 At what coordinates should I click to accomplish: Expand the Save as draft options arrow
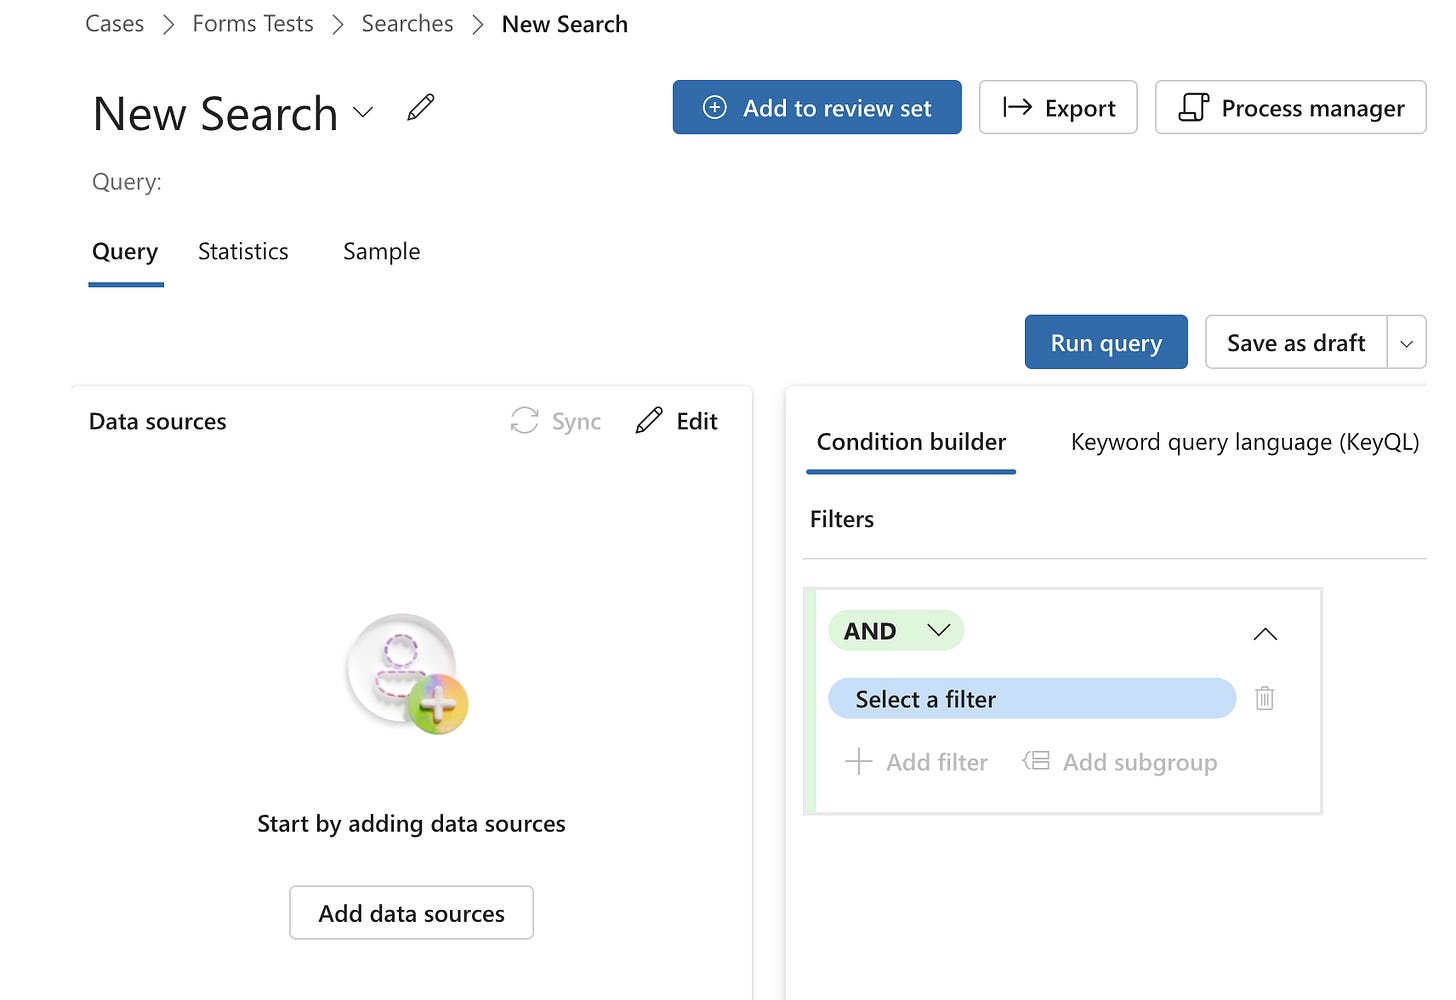point(1406,343)
